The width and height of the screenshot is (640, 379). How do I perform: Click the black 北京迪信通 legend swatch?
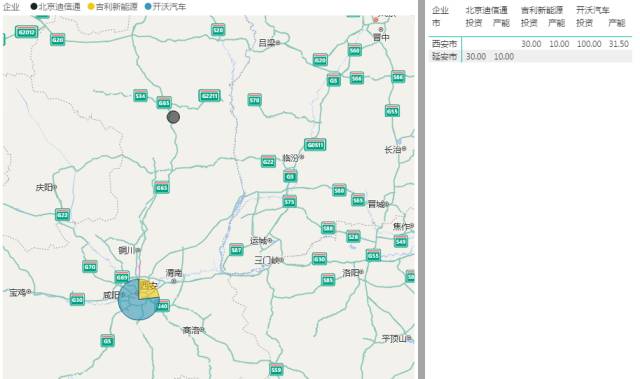click(34, 7)
